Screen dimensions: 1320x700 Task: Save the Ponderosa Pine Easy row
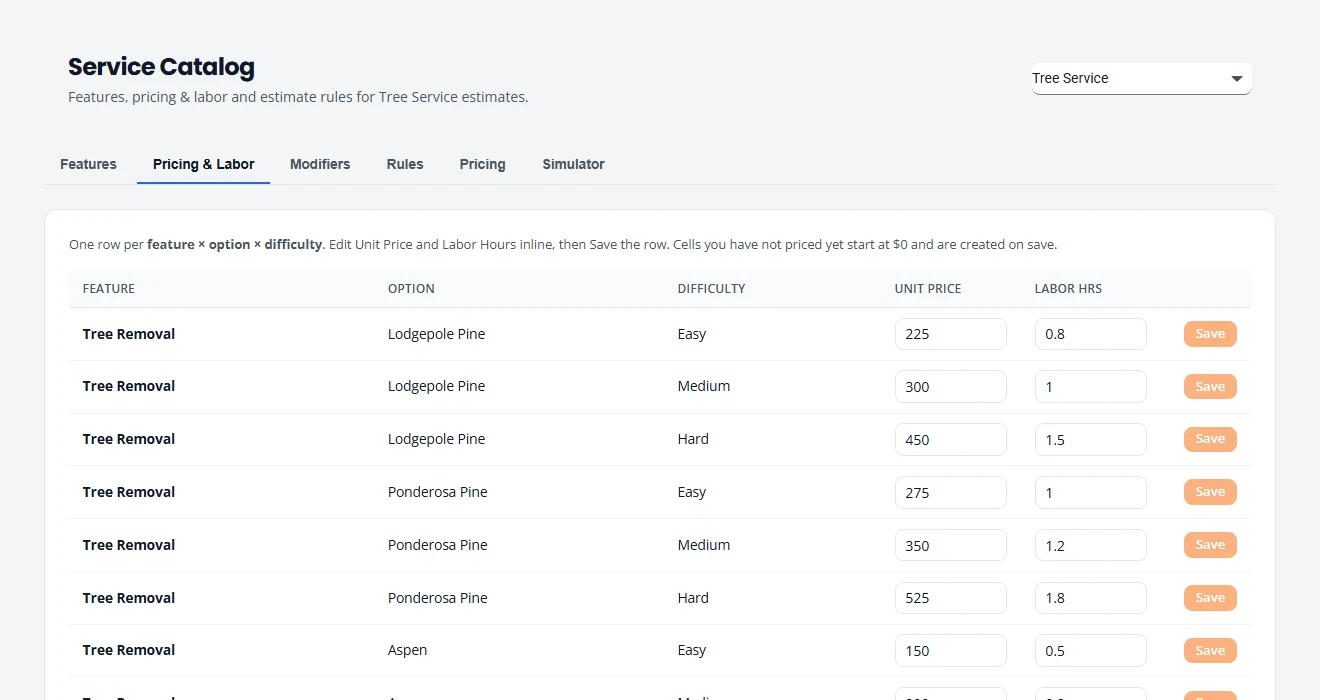tap(1210, 492)
